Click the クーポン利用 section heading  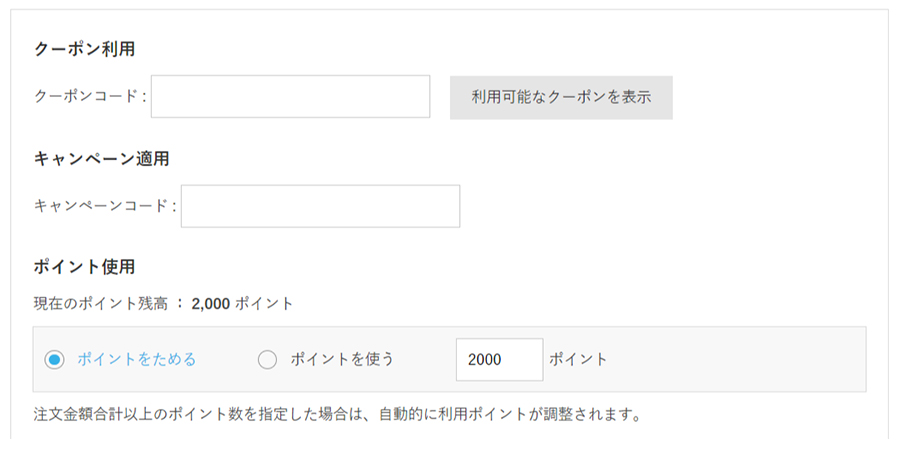pos(84,48)
